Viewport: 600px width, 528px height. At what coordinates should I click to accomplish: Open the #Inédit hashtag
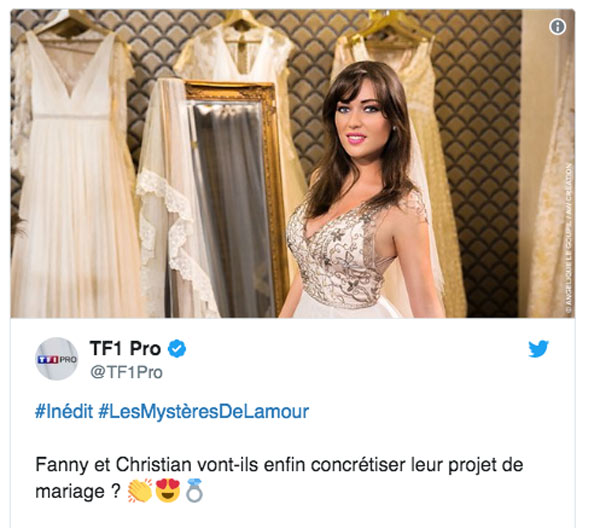tap(64, 412)
